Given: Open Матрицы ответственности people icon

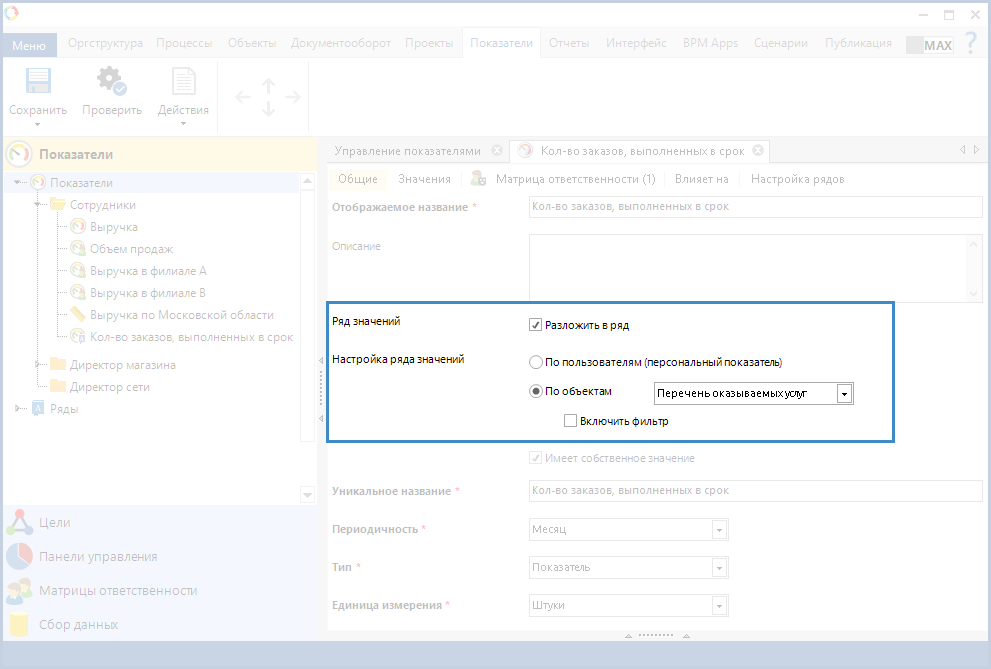Looking at the screenshot, I should (x=18, y=591).
